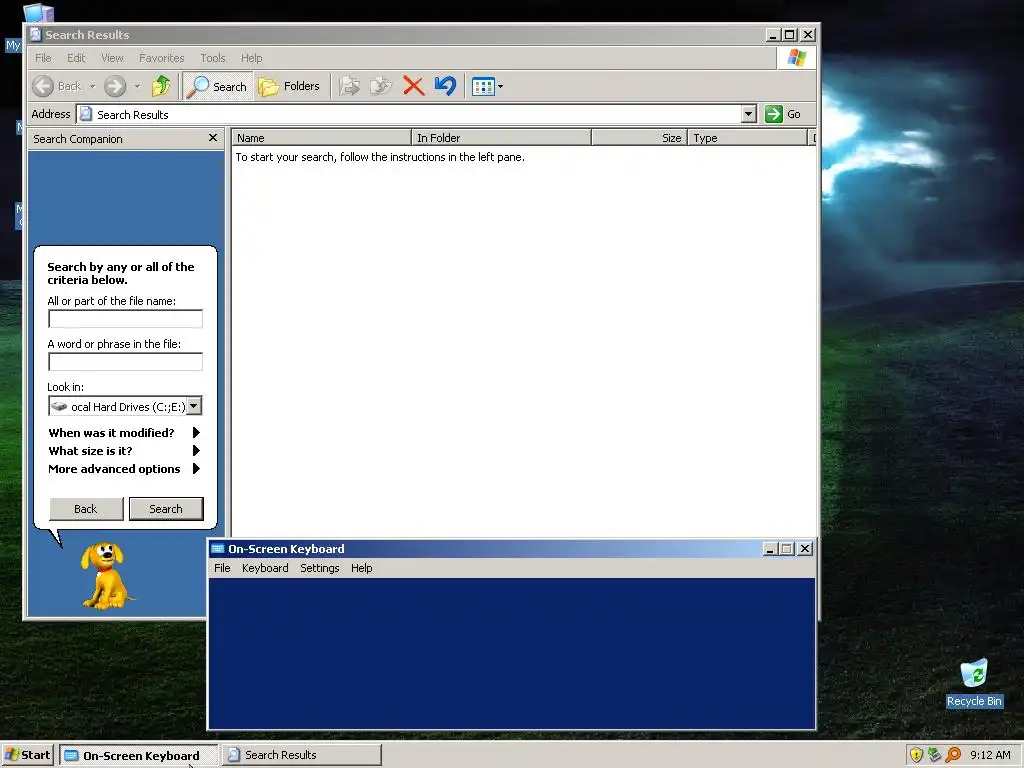Expand More advanced options section

pos(123,469)
